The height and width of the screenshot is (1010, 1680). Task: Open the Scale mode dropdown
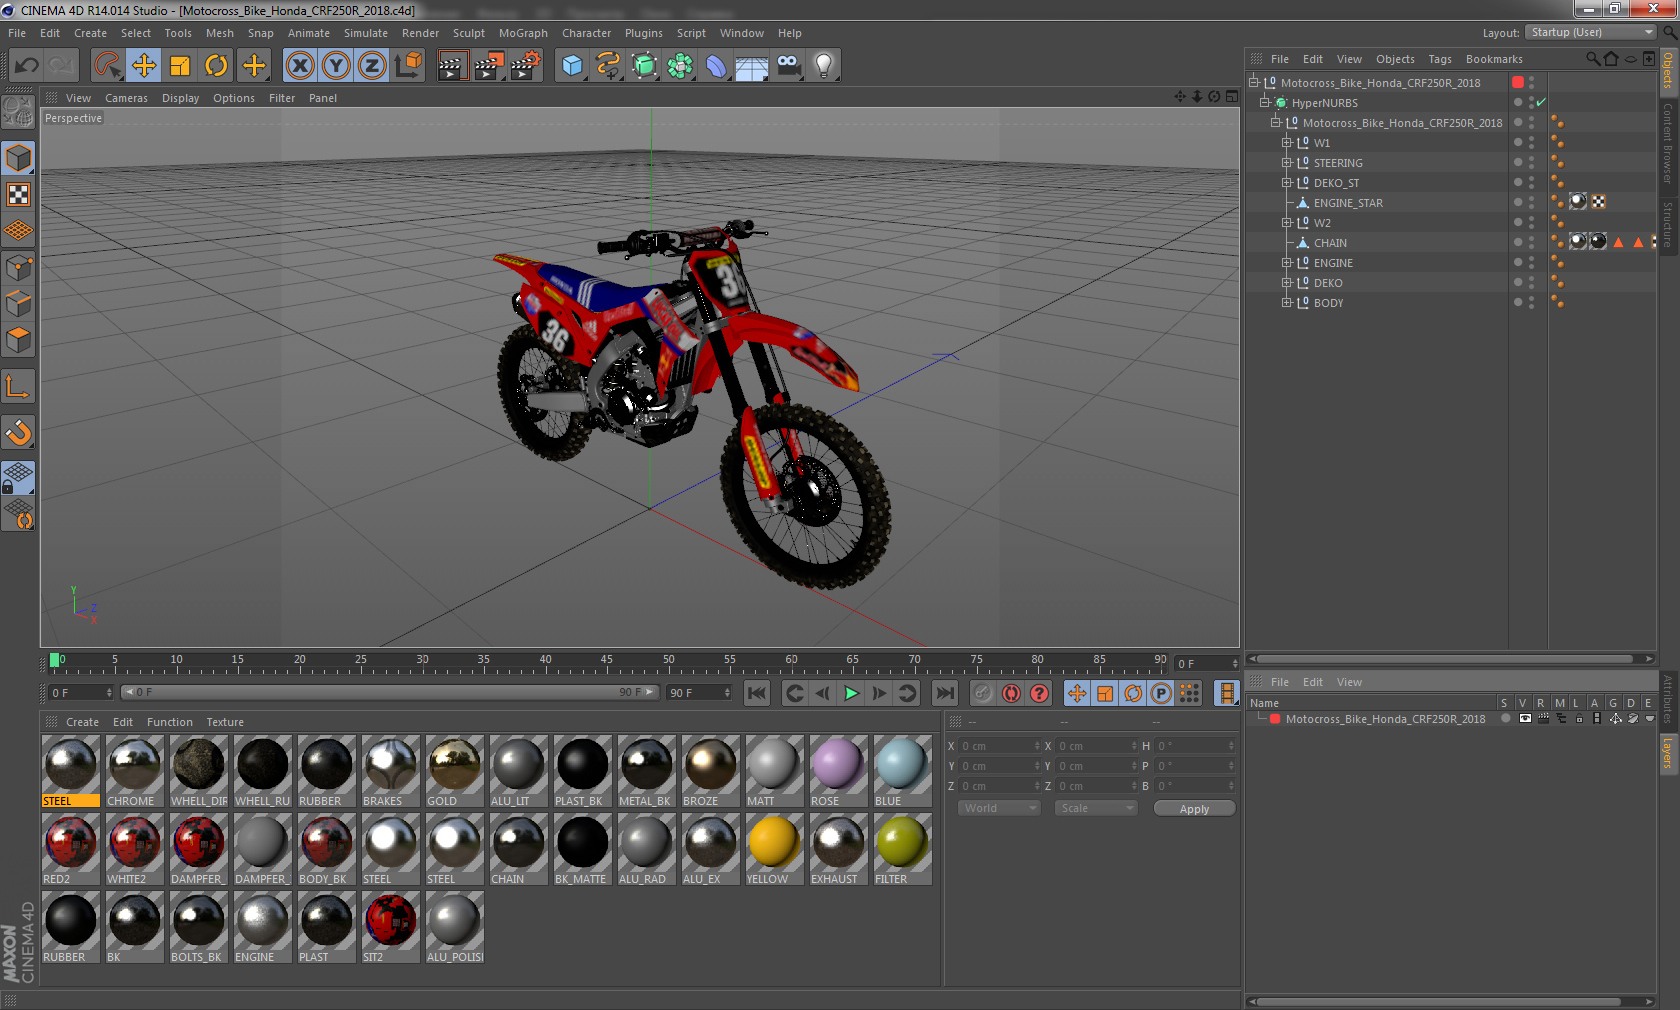coord(1096,808)
